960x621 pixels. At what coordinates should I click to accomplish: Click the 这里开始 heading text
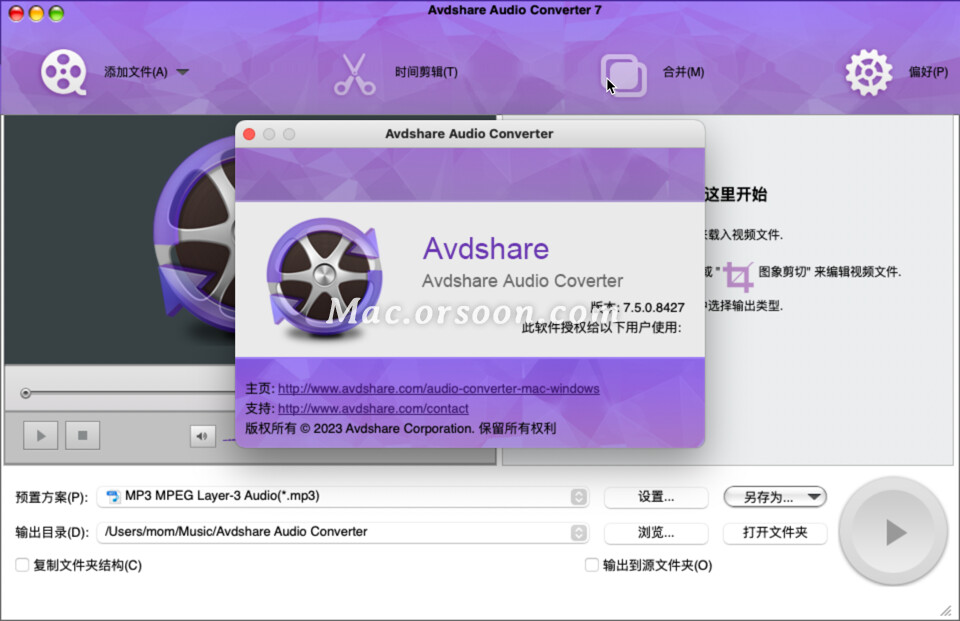coord(735,195)
